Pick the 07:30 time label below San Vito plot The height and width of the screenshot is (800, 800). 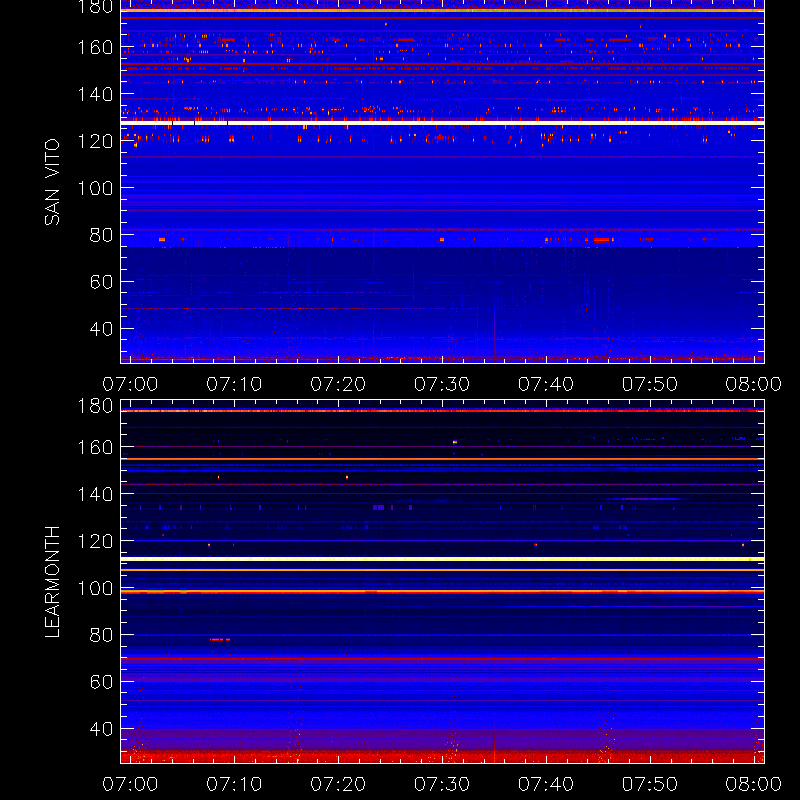[442, 384]
